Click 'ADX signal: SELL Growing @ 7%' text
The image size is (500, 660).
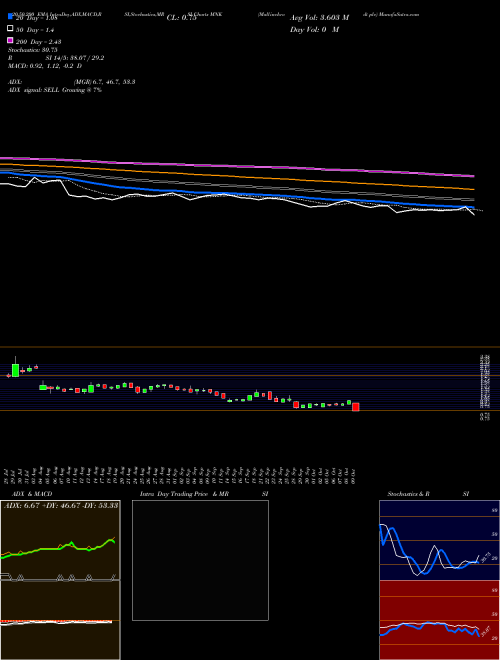coord(55,90)
